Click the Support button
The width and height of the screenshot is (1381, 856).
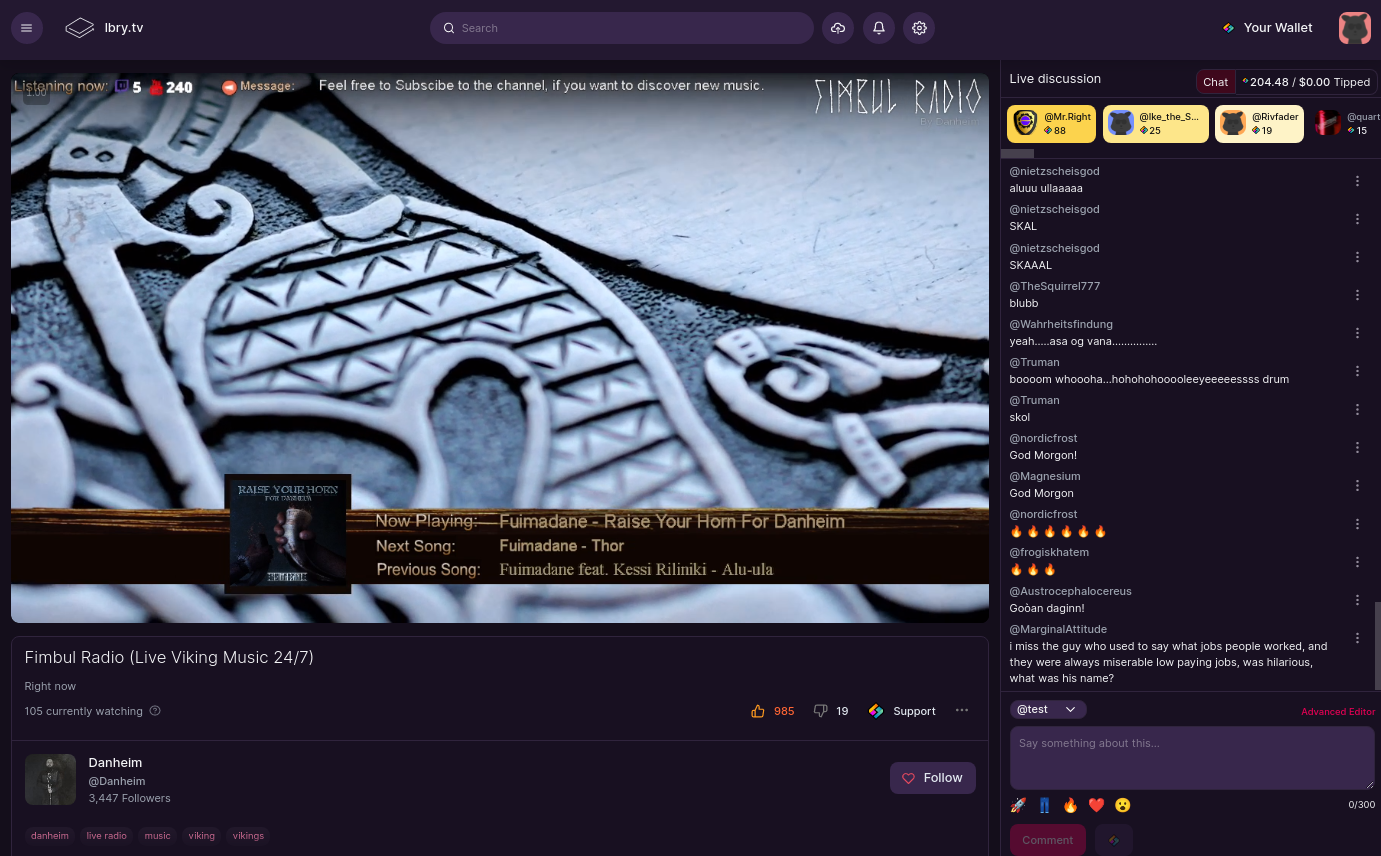click(x=902, y=711)
